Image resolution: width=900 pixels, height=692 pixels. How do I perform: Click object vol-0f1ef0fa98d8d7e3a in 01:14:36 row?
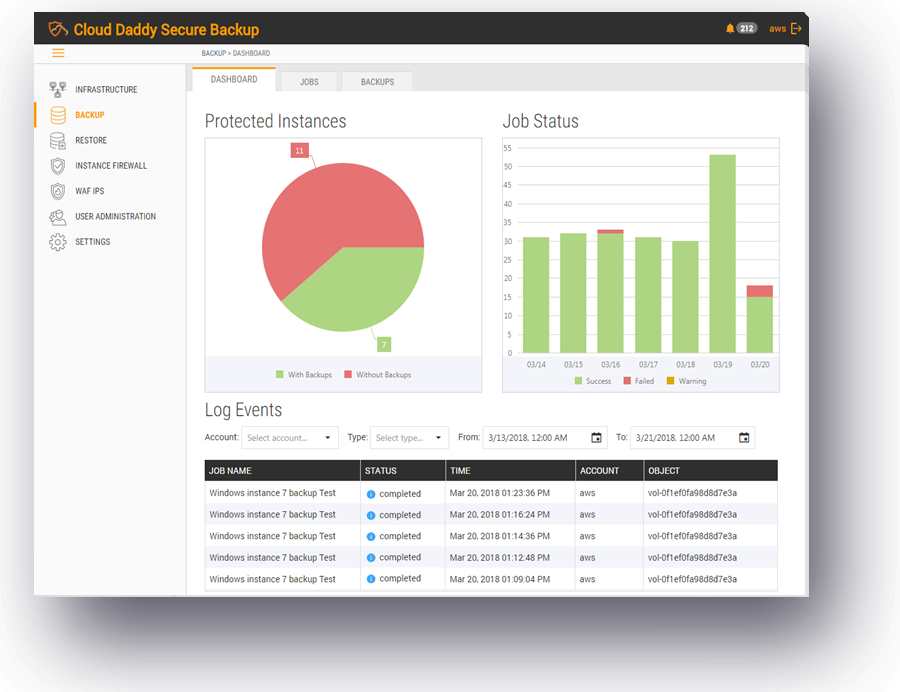692,536
